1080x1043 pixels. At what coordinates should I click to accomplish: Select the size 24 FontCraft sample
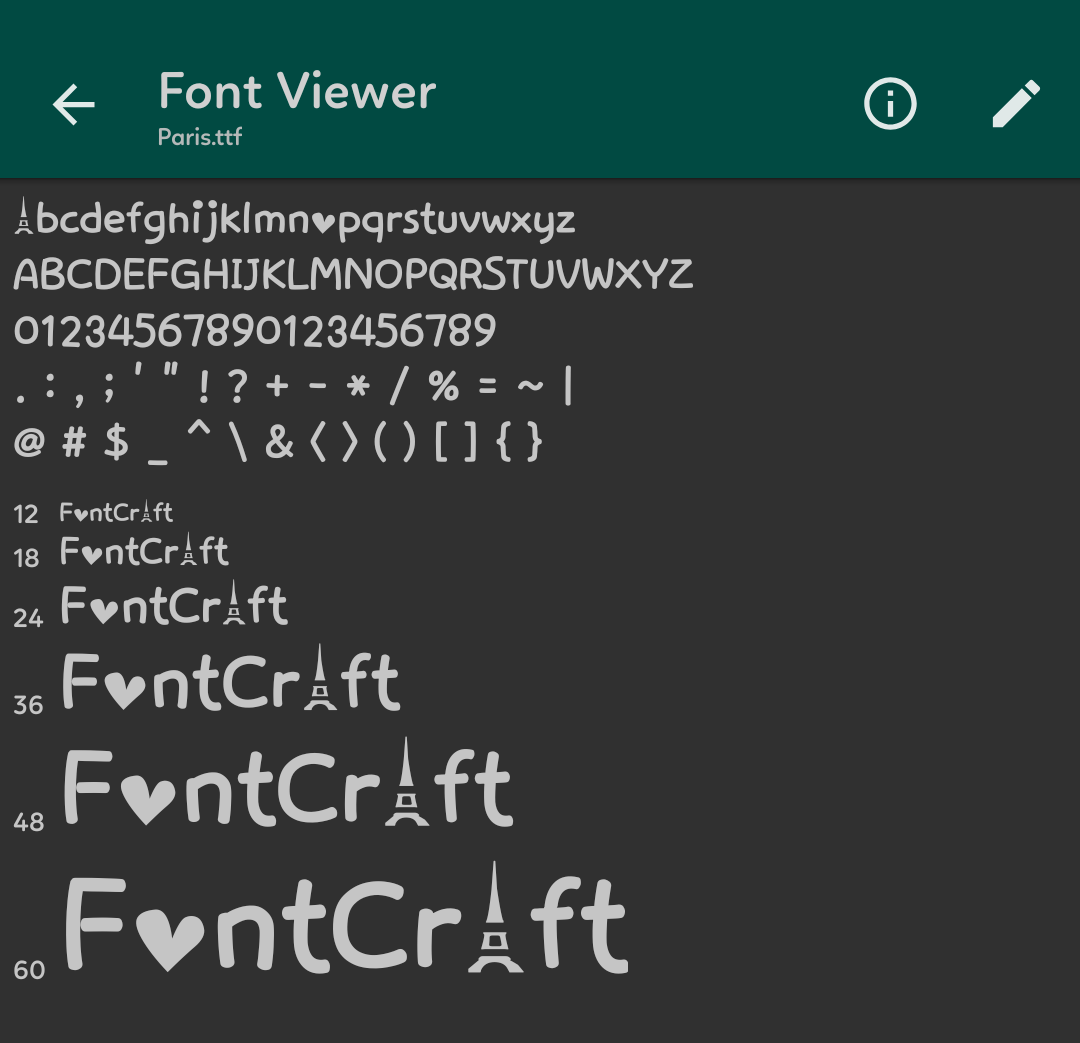(174, 603)
